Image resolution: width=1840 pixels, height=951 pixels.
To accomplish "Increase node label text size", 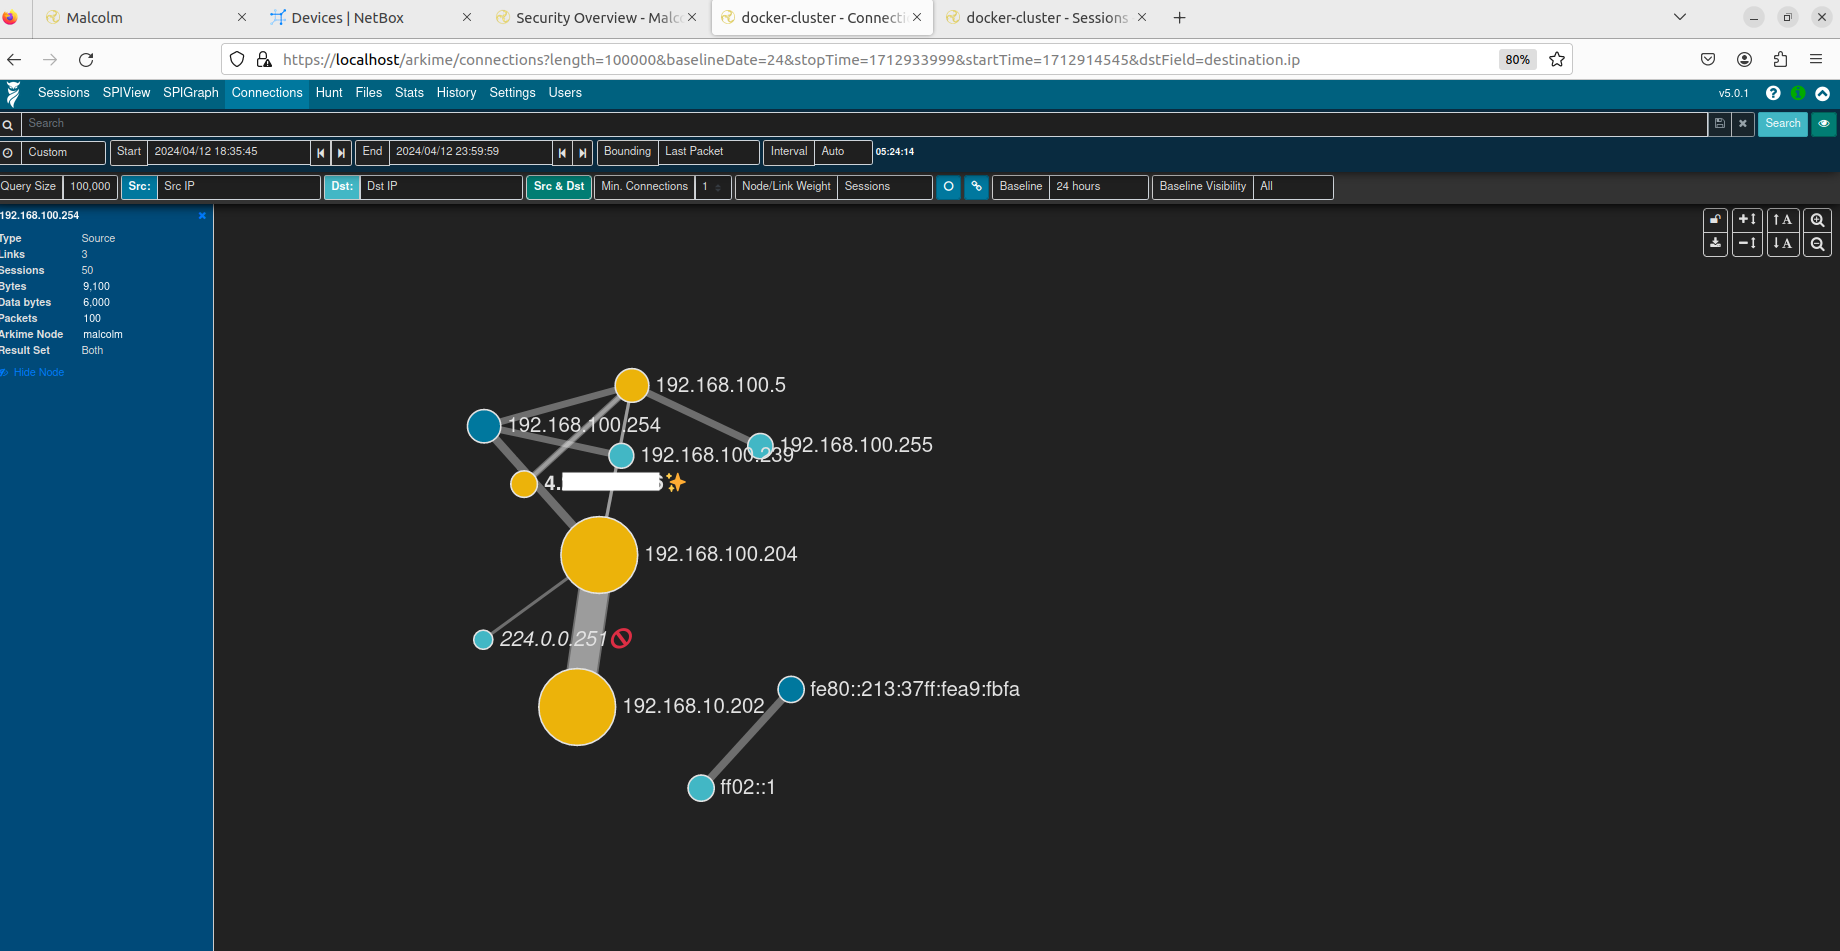I will [x=1782, y=220].
